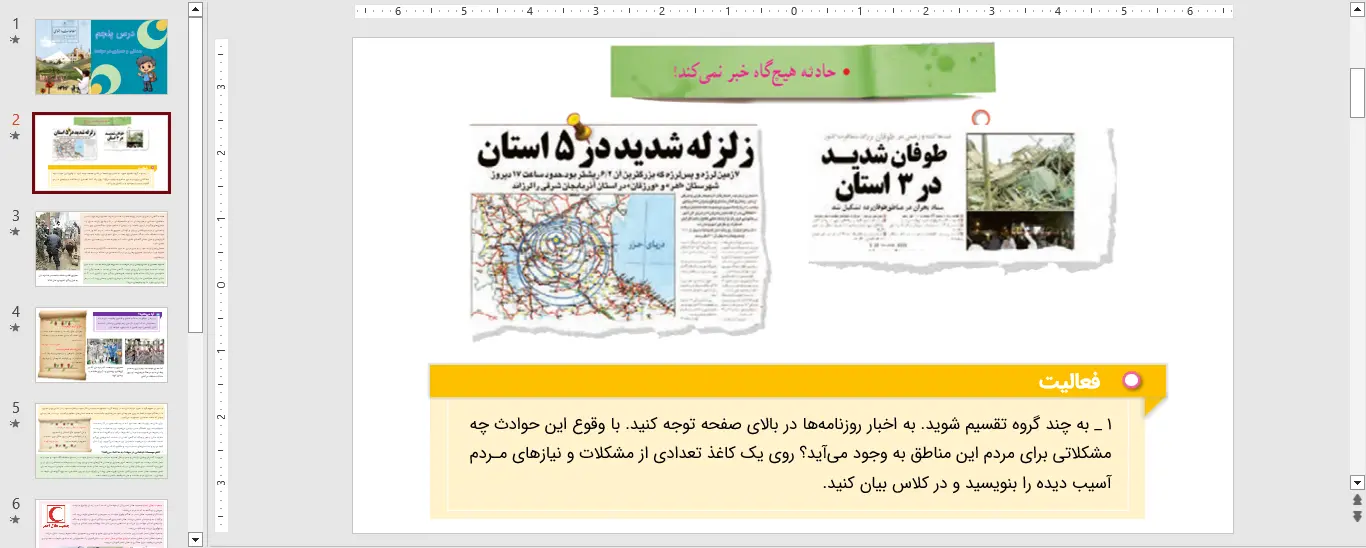Open slide 3 thumbnail

click(101, 249)
